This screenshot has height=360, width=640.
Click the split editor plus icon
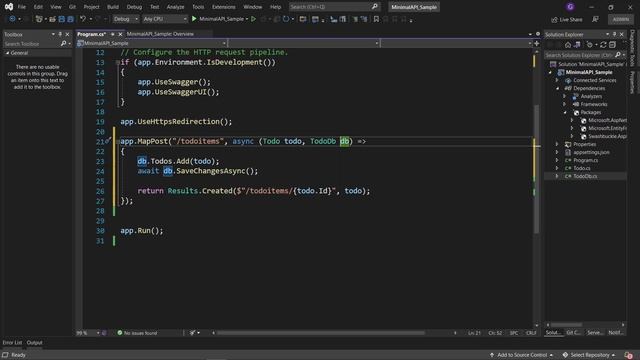[536, 43]
